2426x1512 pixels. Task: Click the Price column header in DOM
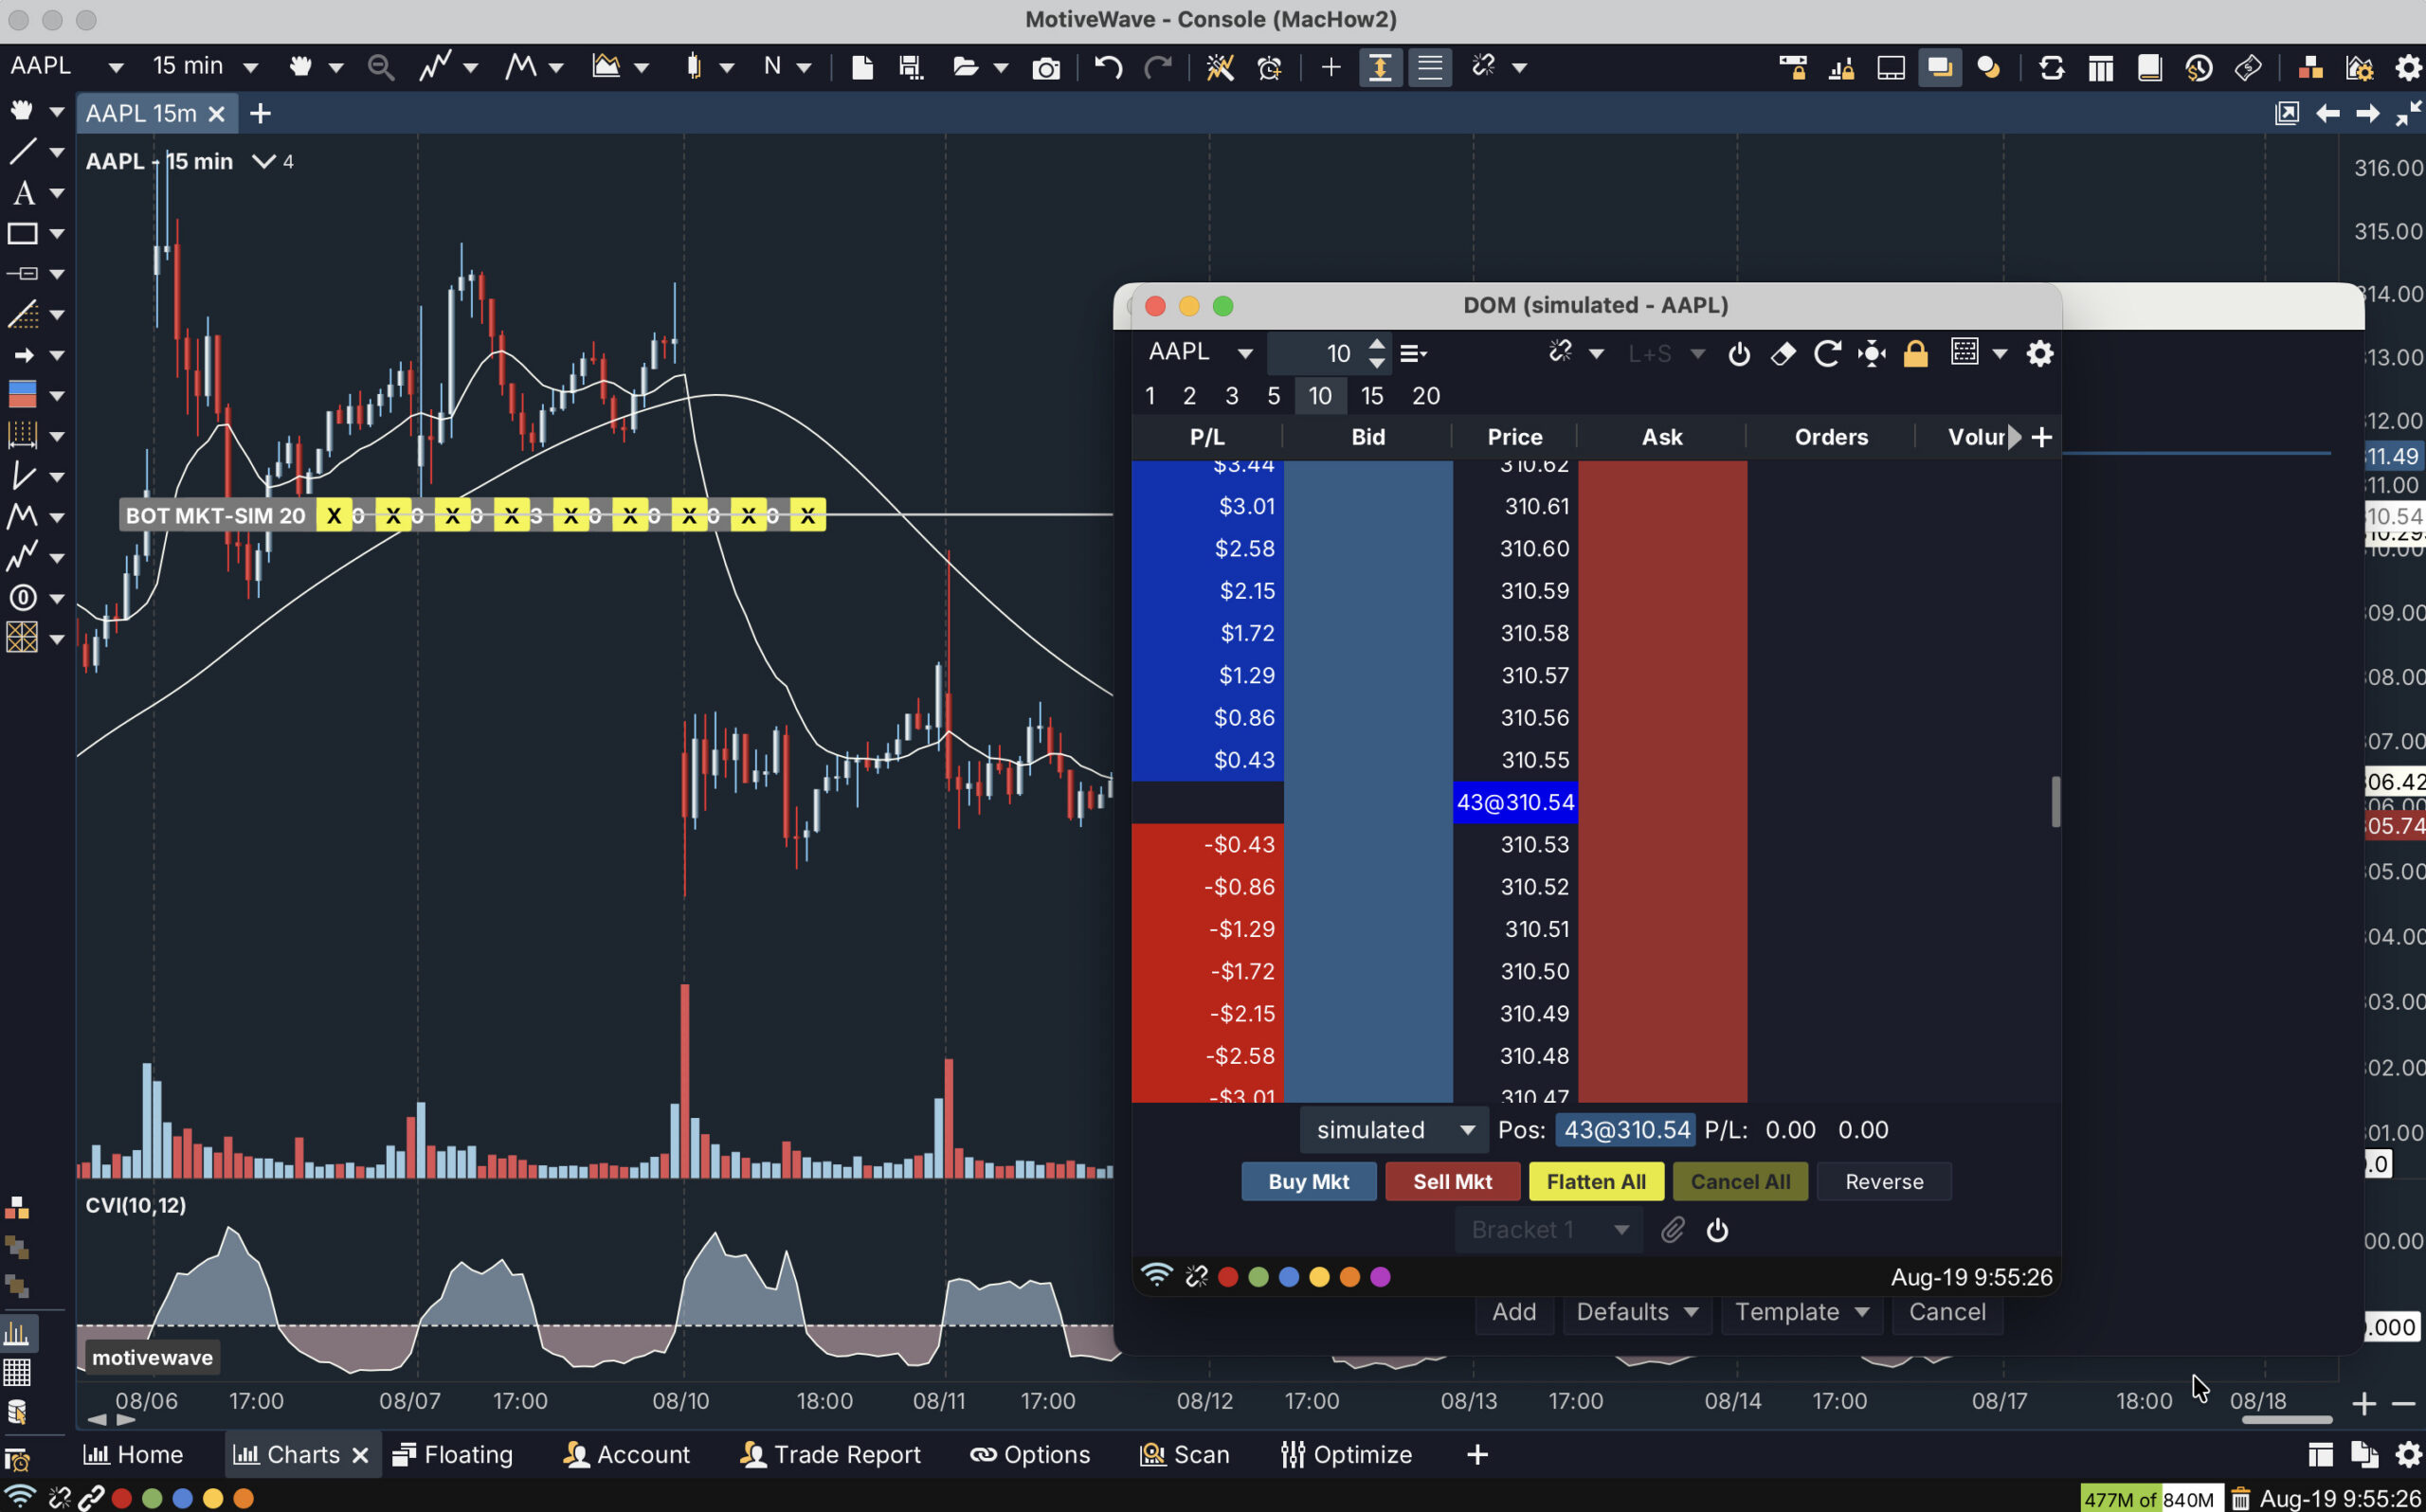coord(1514,437)
